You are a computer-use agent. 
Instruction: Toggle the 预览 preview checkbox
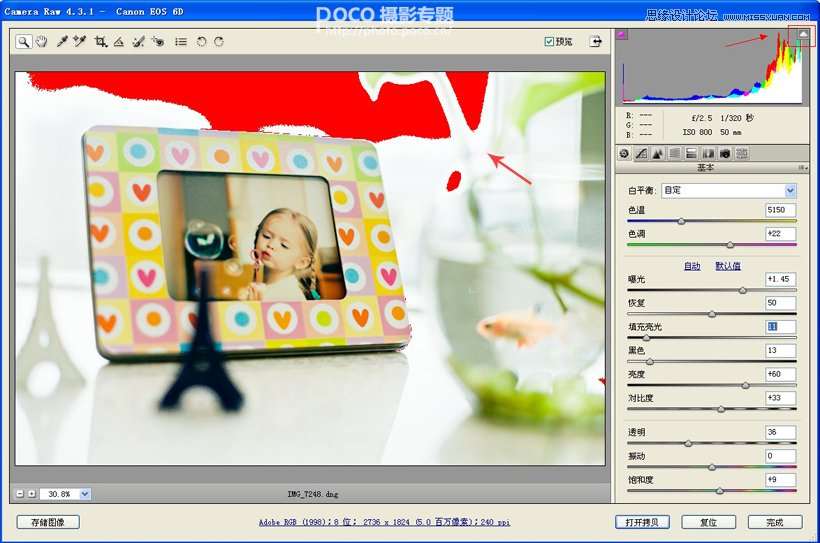tap(549, 41)
